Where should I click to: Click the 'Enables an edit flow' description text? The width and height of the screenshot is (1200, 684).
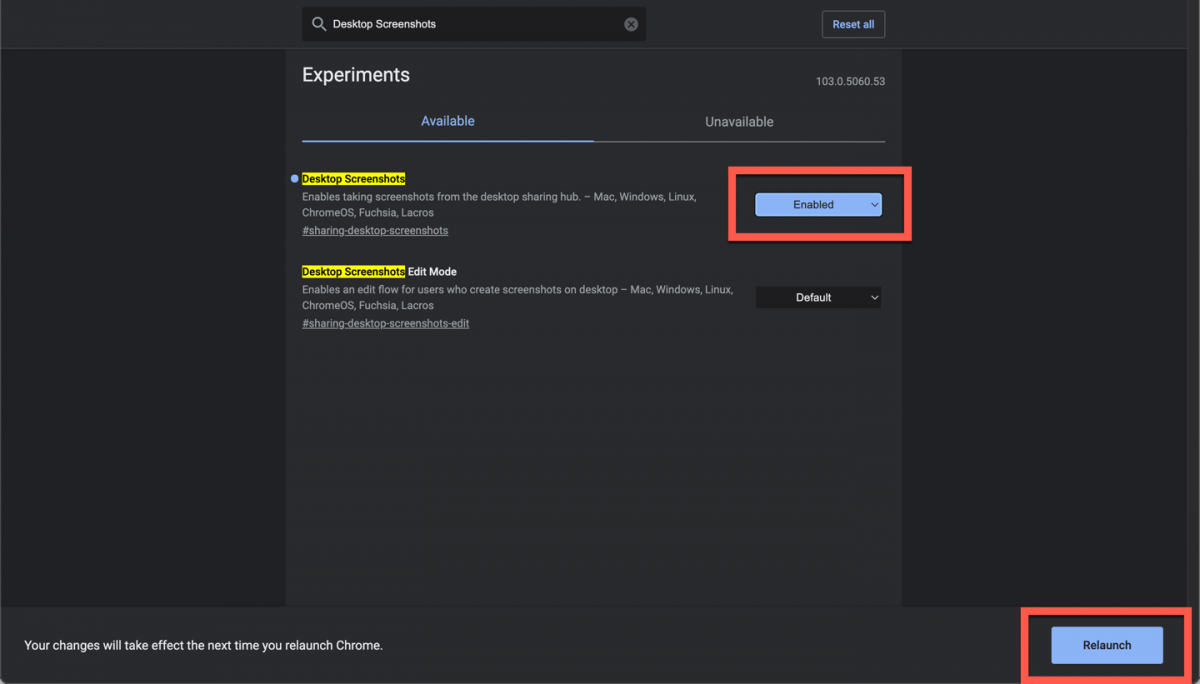pyautogui.click(x=517, y=298)
